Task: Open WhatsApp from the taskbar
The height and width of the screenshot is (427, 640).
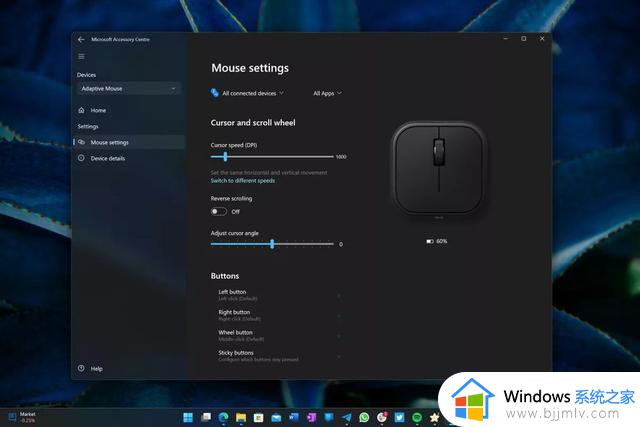Action: (364, 417)
